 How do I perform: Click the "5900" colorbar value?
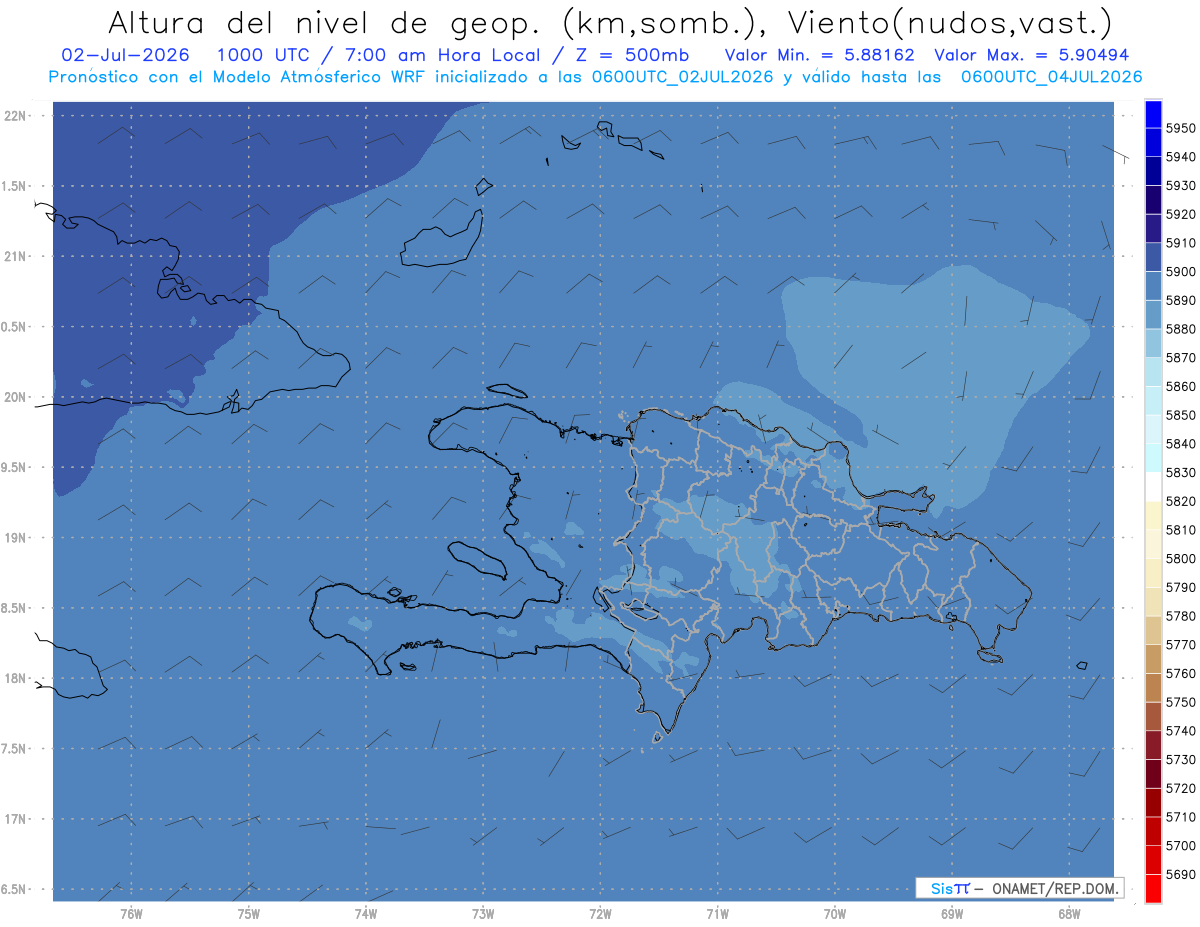[1180, 271]
